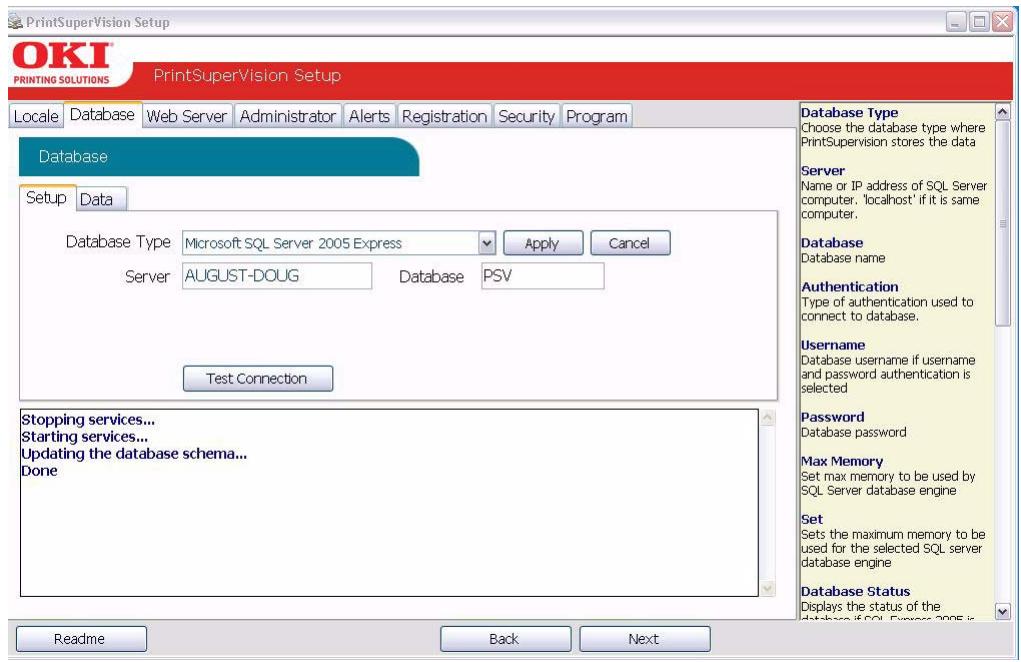
Task: Select the Setup sub-tab
Action: (x=46, y=198)
